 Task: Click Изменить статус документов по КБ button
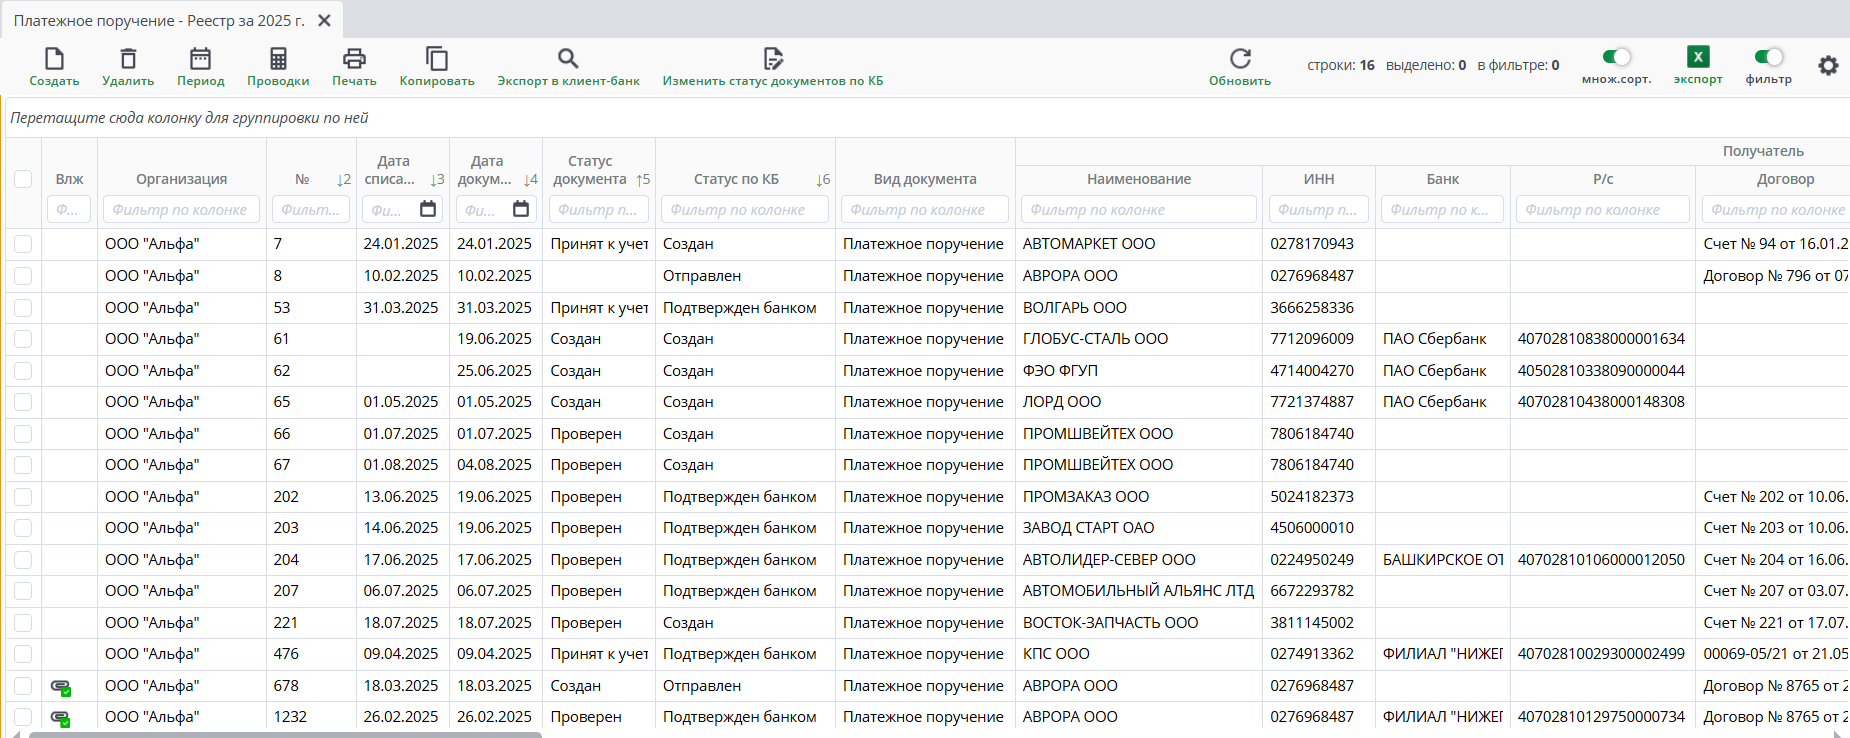[773, 66]
